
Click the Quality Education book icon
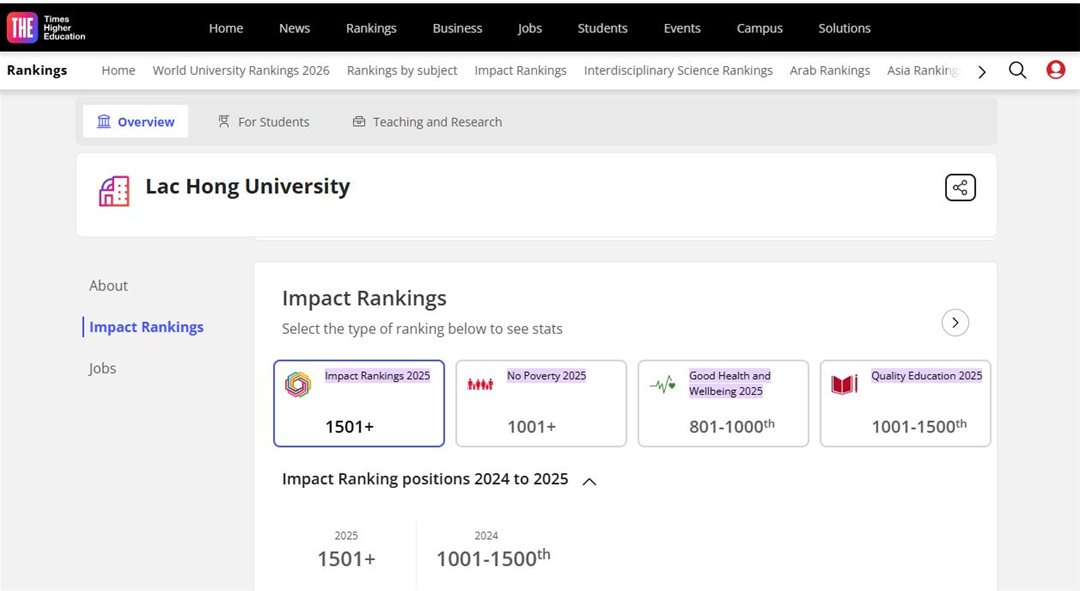tap(844, 384)
